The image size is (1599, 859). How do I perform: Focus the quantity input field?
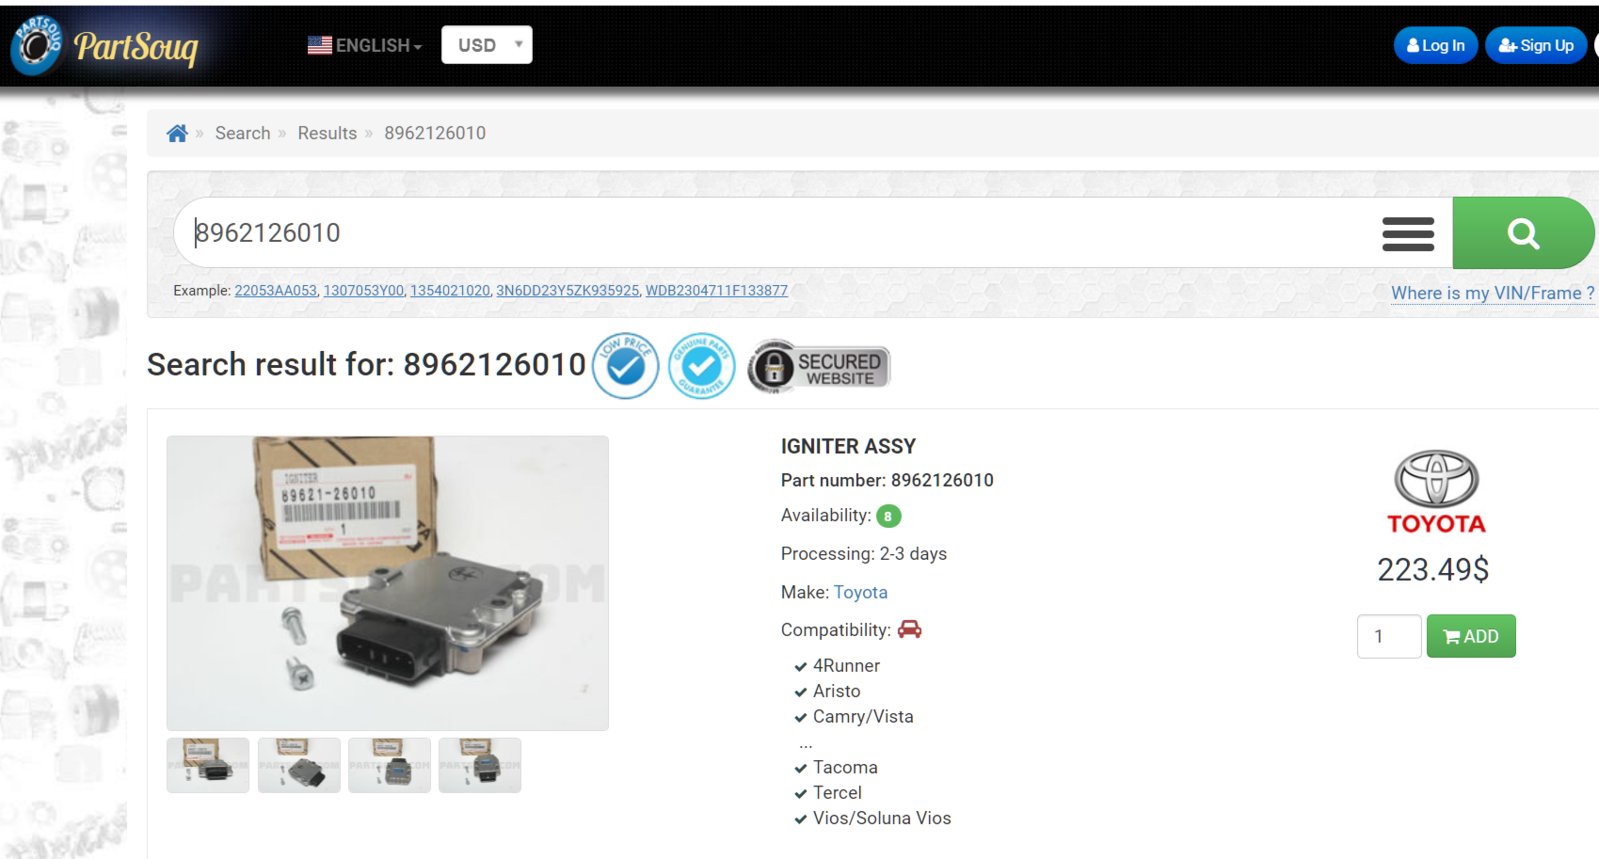(1389, 636)
